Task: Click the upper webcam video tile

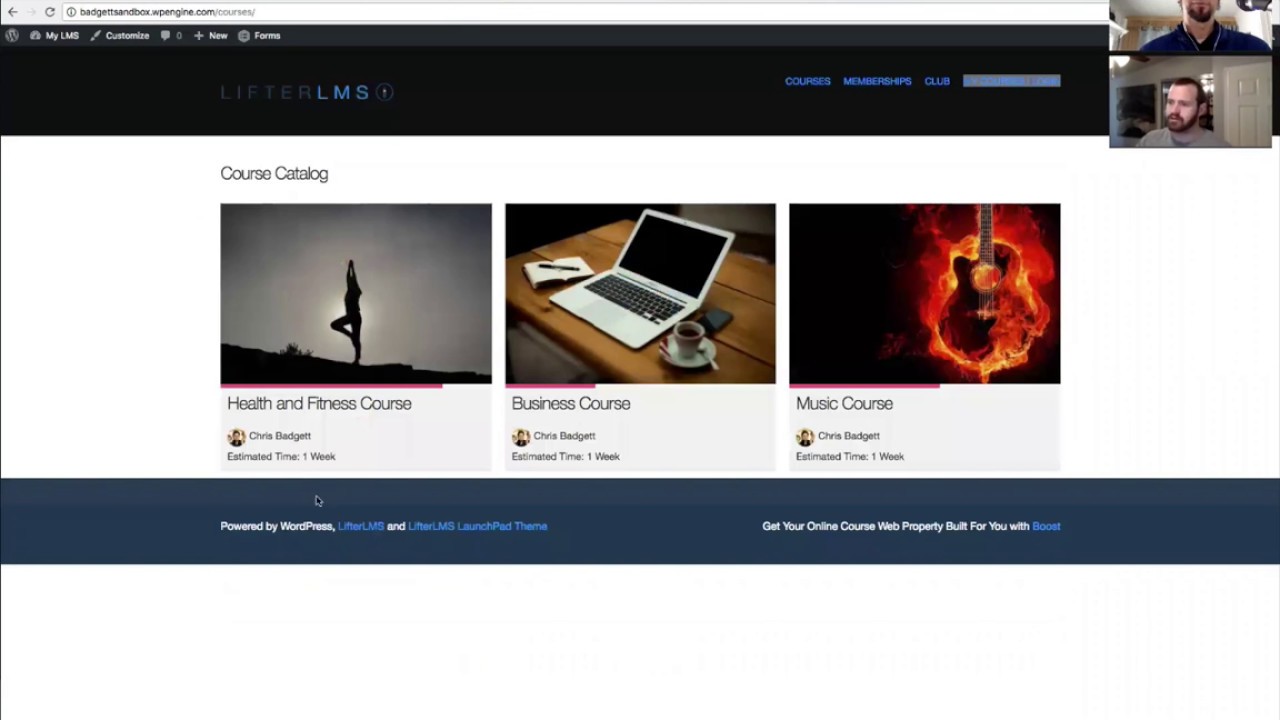Action: tap(1190, 25)
